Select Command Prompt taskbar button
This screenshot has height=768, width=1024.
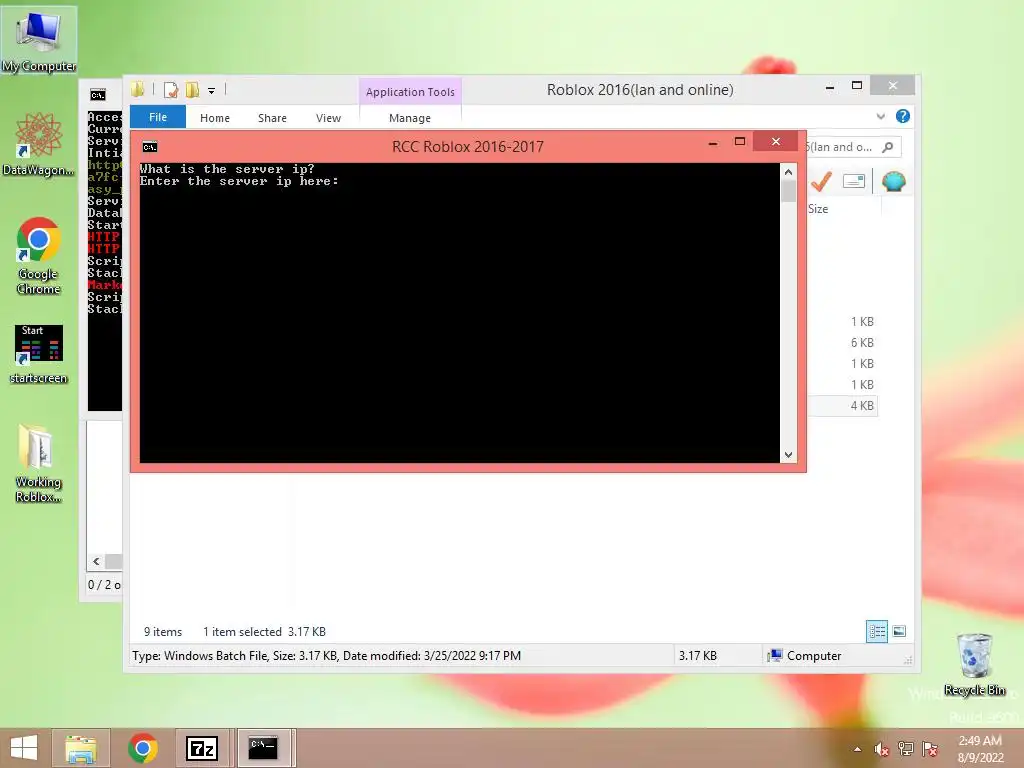click(264, 748)
